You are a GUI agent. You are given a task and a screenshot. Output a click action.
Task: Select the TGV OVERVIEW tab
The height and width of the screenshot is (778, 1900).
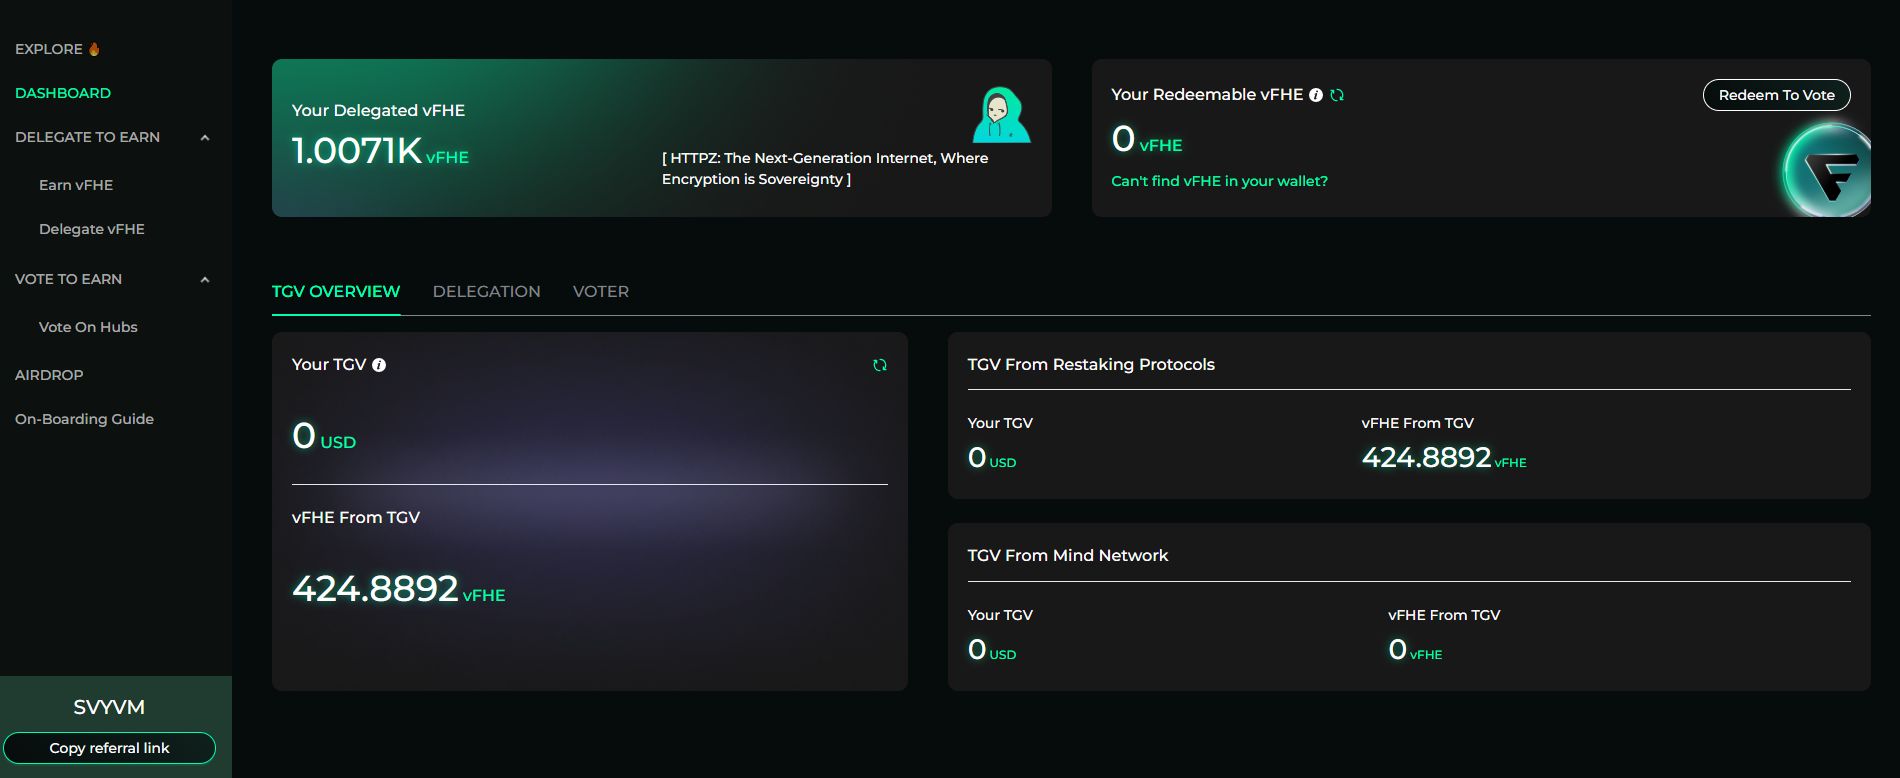tap(336, 292)
